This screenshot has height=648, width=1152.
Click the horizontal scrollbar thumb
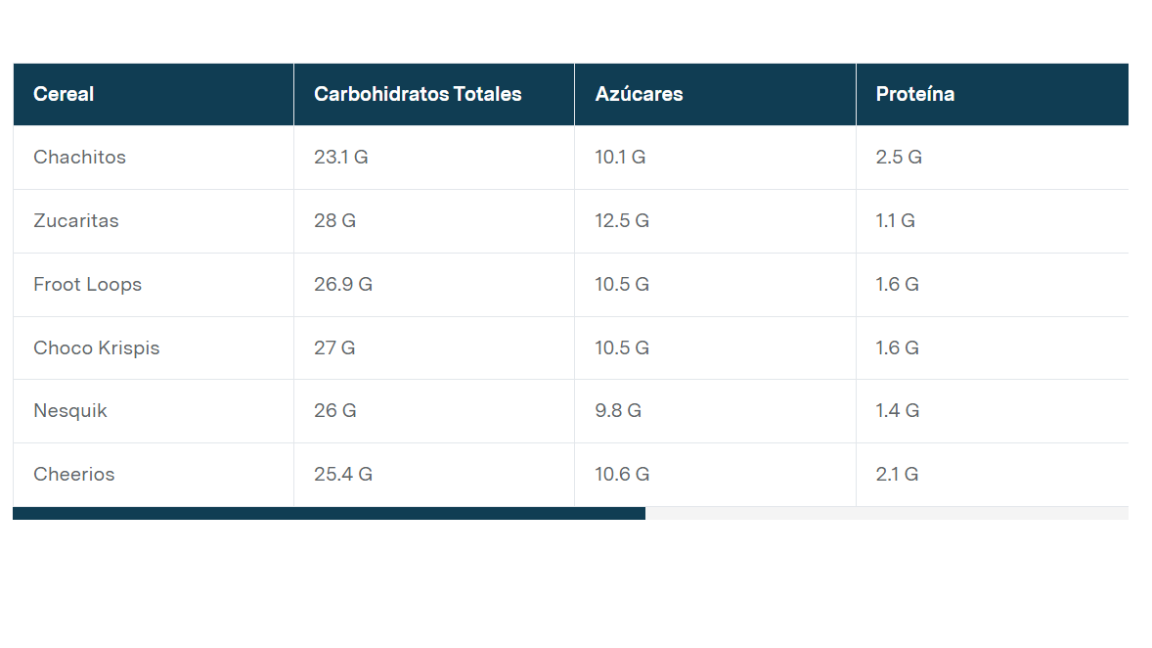(x=329, y=513)
